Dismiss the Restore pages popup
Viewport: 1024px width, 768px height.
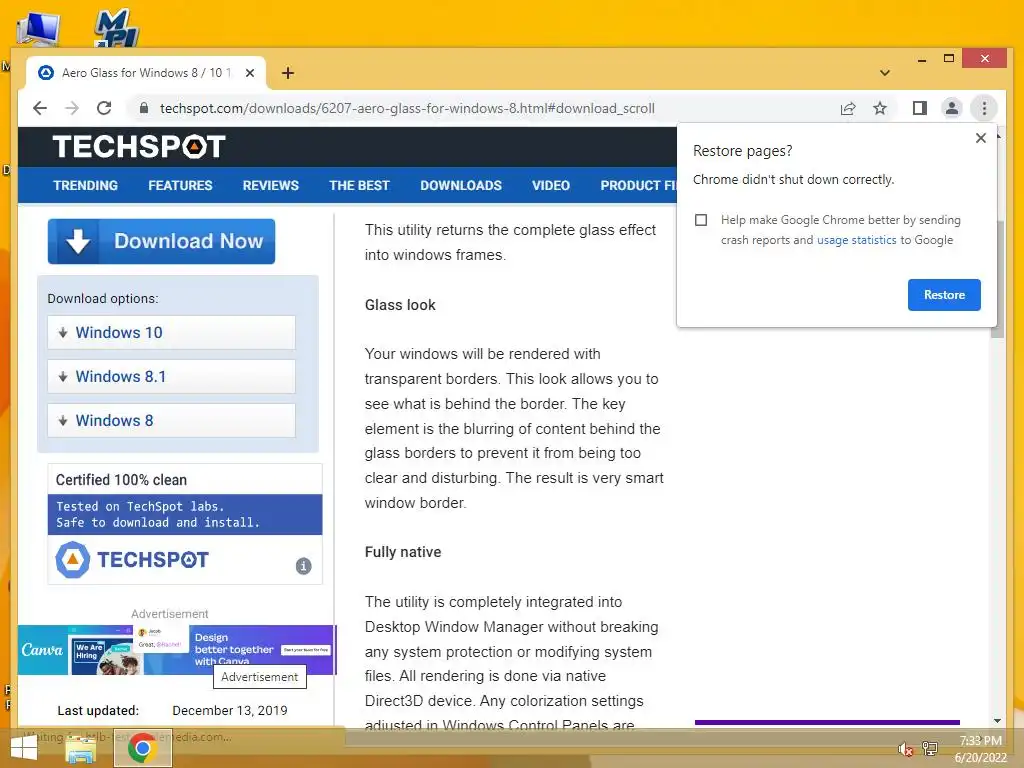coord(980,138)
